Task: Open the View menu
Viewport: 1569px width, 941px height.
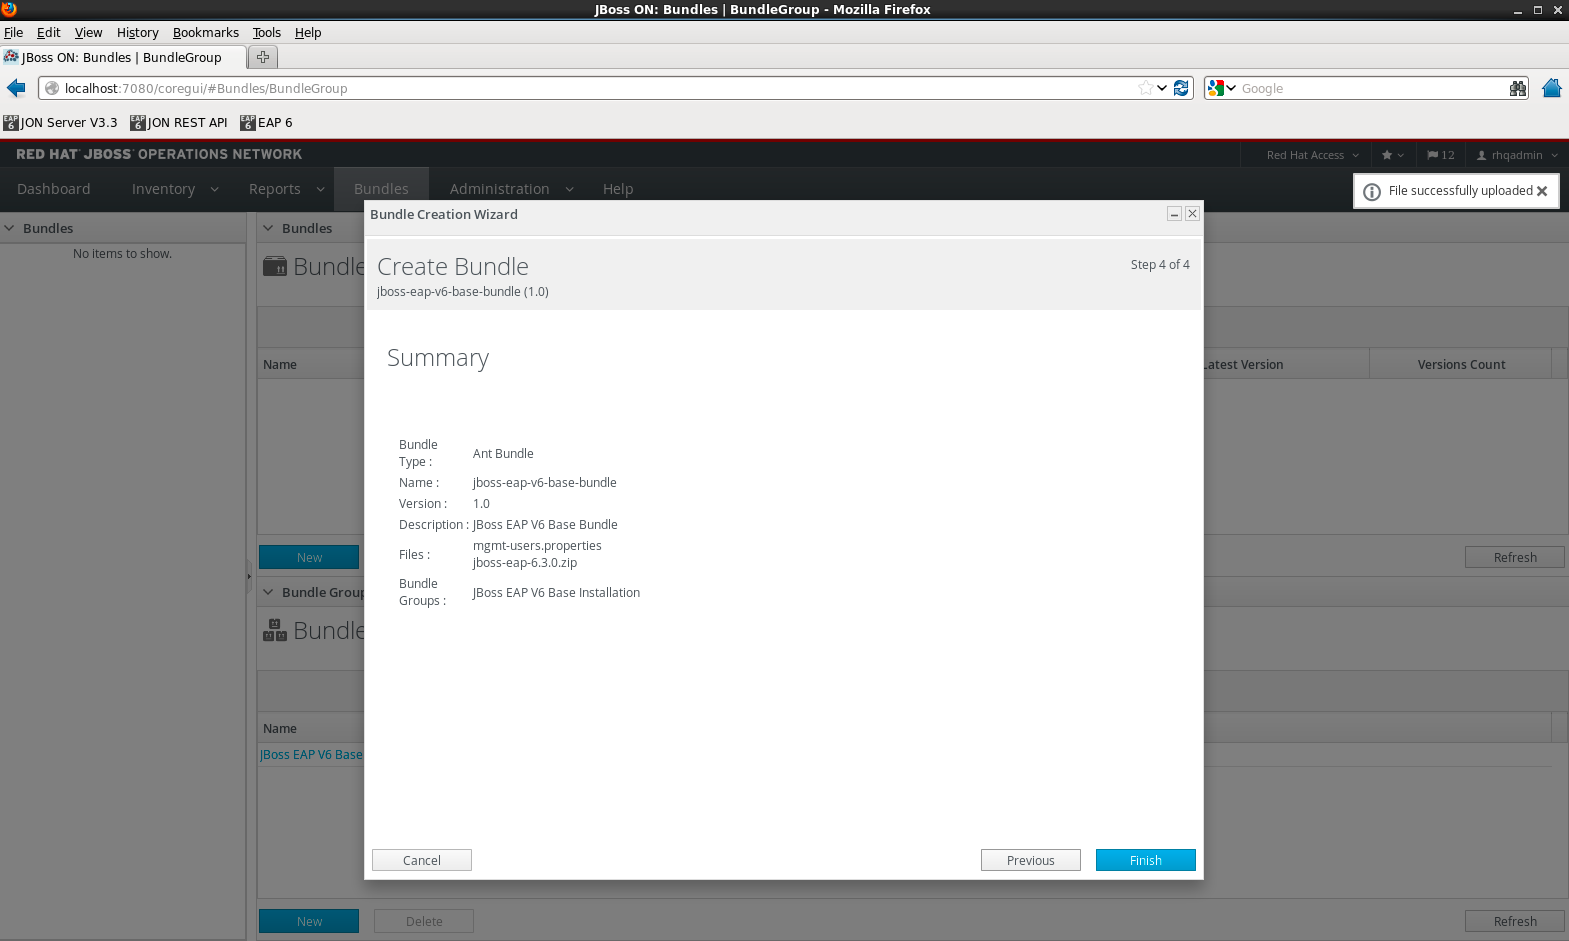Action: coord(88,32)
